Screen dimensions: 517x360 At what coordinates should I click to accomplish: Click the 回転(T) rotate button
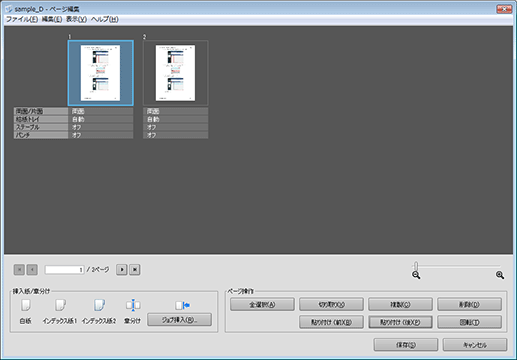pos(469,322)
